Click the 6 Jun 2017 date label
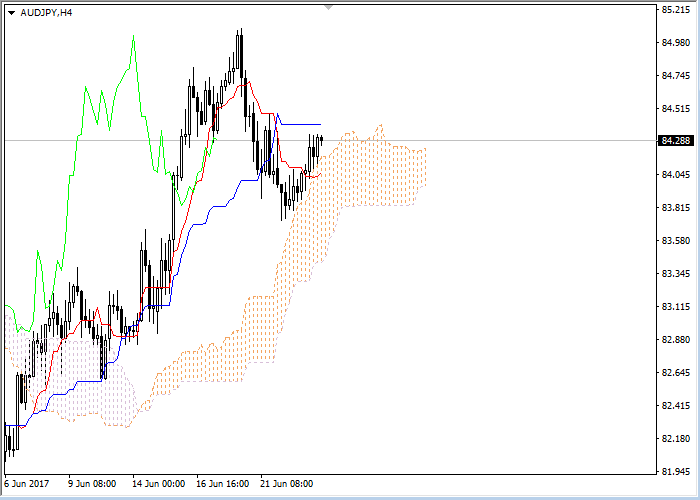Viewport: 700px width, 500px height. click(27, 484)
